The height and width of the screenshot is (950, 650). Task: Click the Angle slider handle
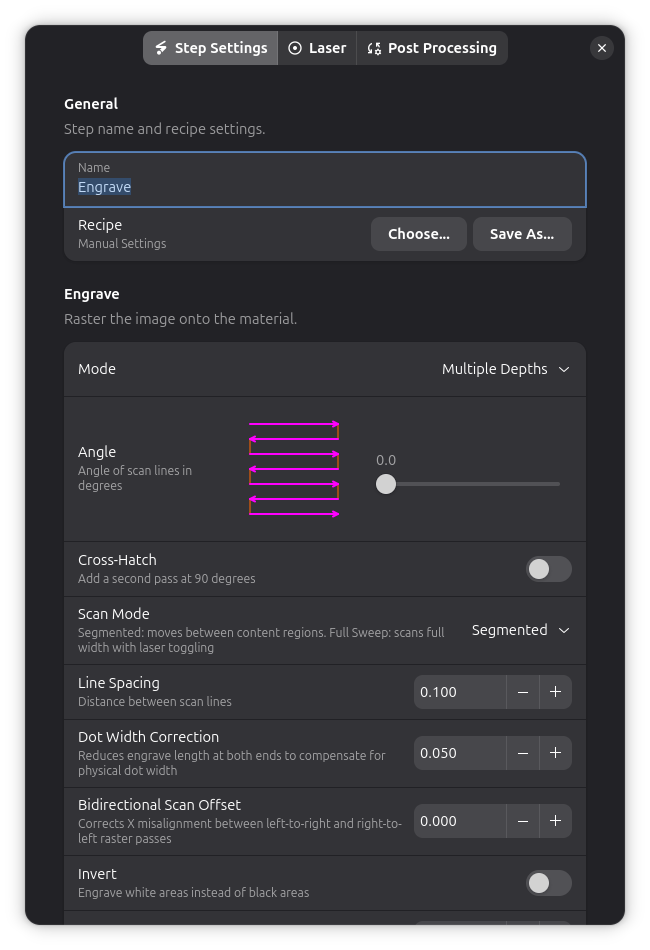pyautogui.click(x=386, y=484)
